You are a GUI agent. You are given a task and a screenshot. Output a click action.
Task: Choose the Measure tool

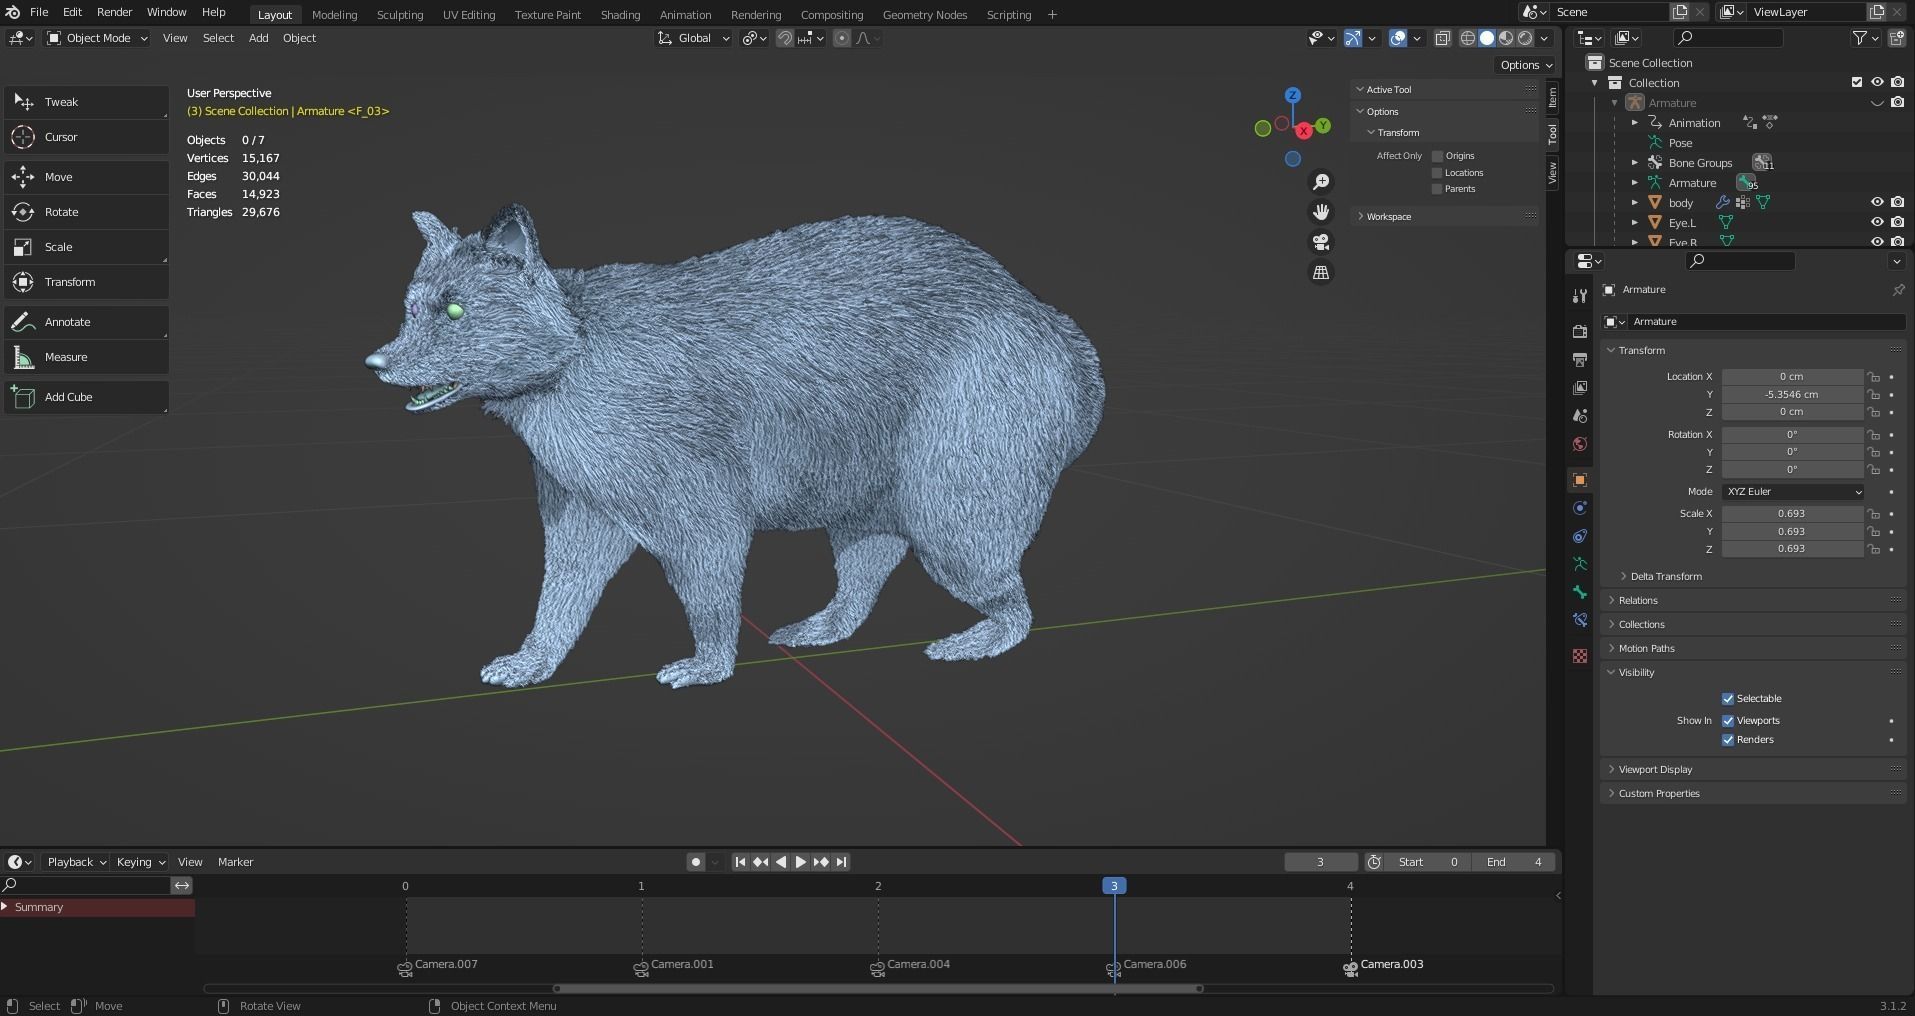point(87,357)
